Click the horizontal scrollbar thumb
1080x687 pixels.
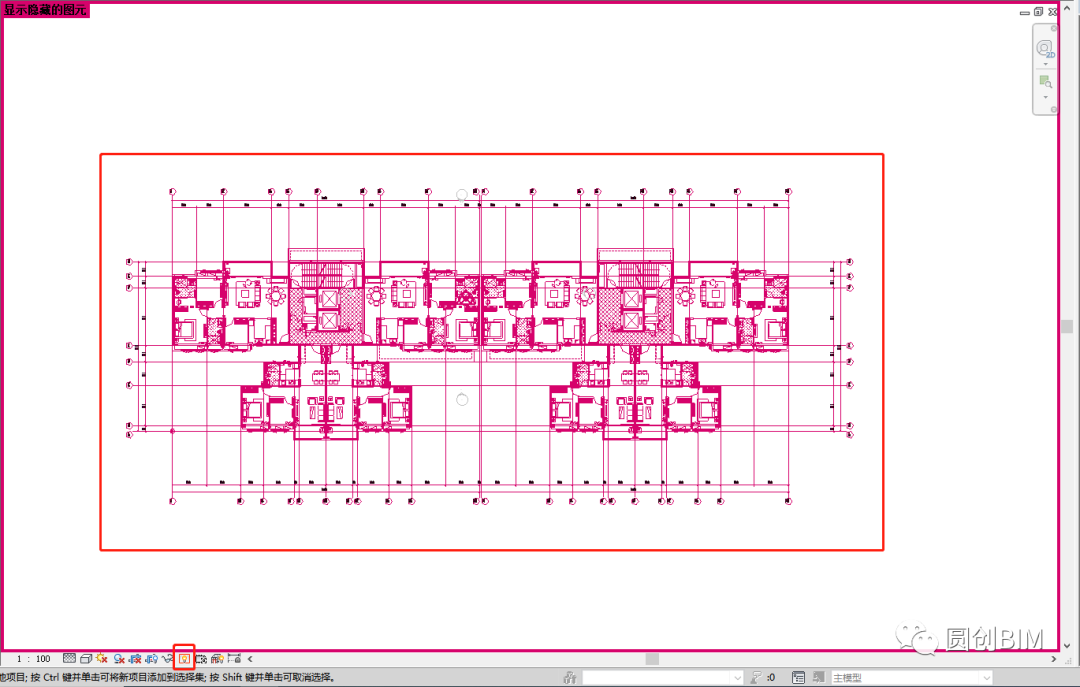[x=652, y=659]
